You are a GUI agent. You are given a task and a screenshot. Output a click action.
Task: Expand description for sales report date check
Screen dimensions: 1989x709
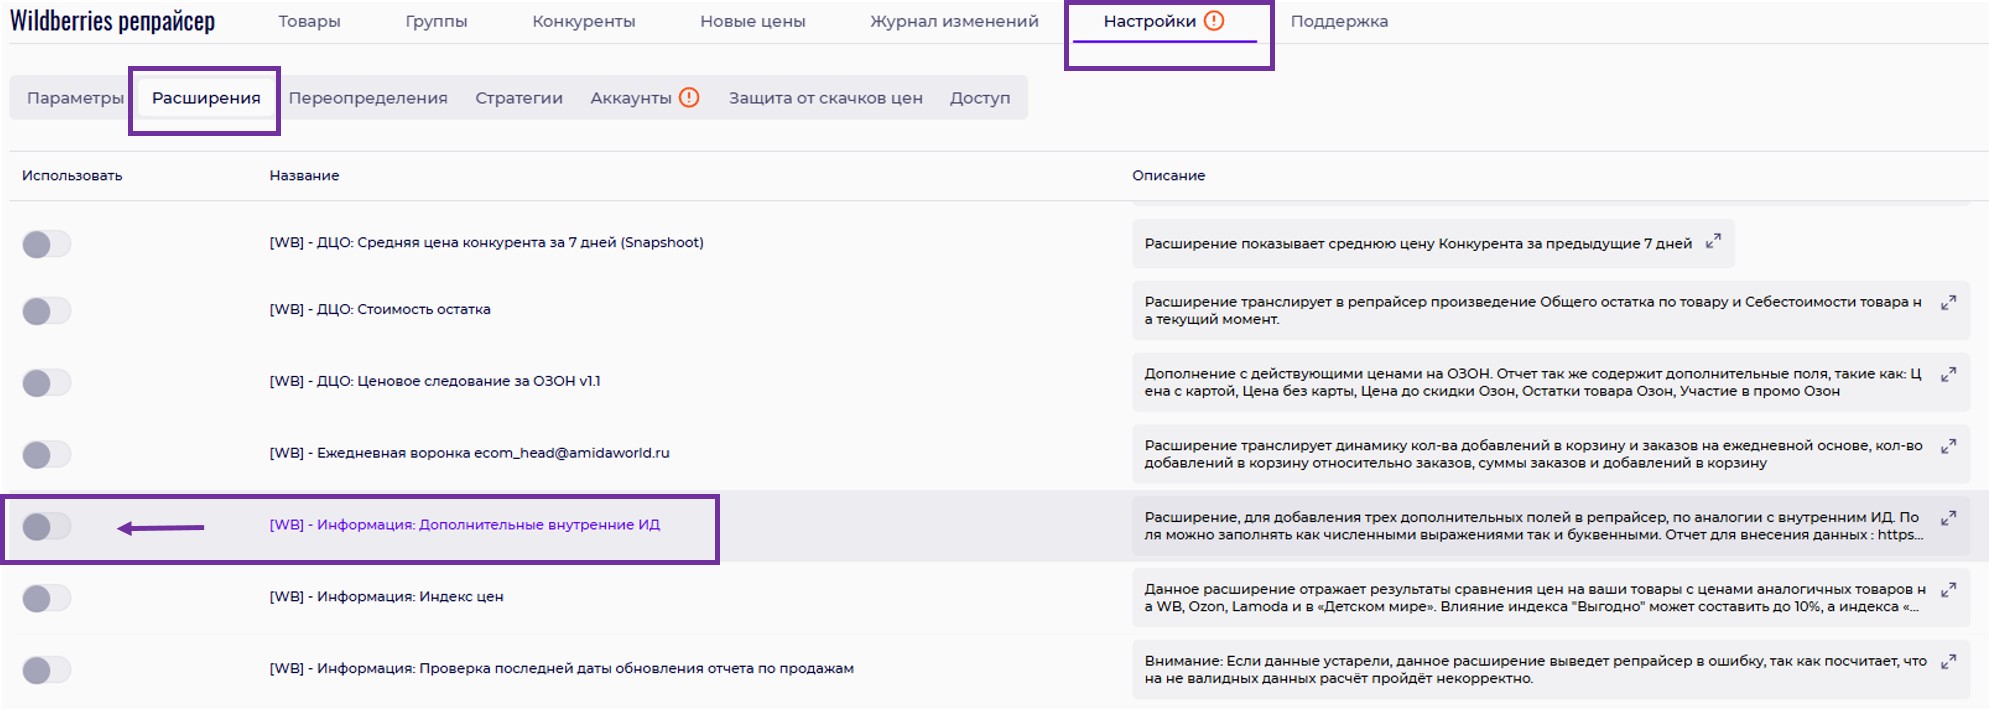point(1948,662)
